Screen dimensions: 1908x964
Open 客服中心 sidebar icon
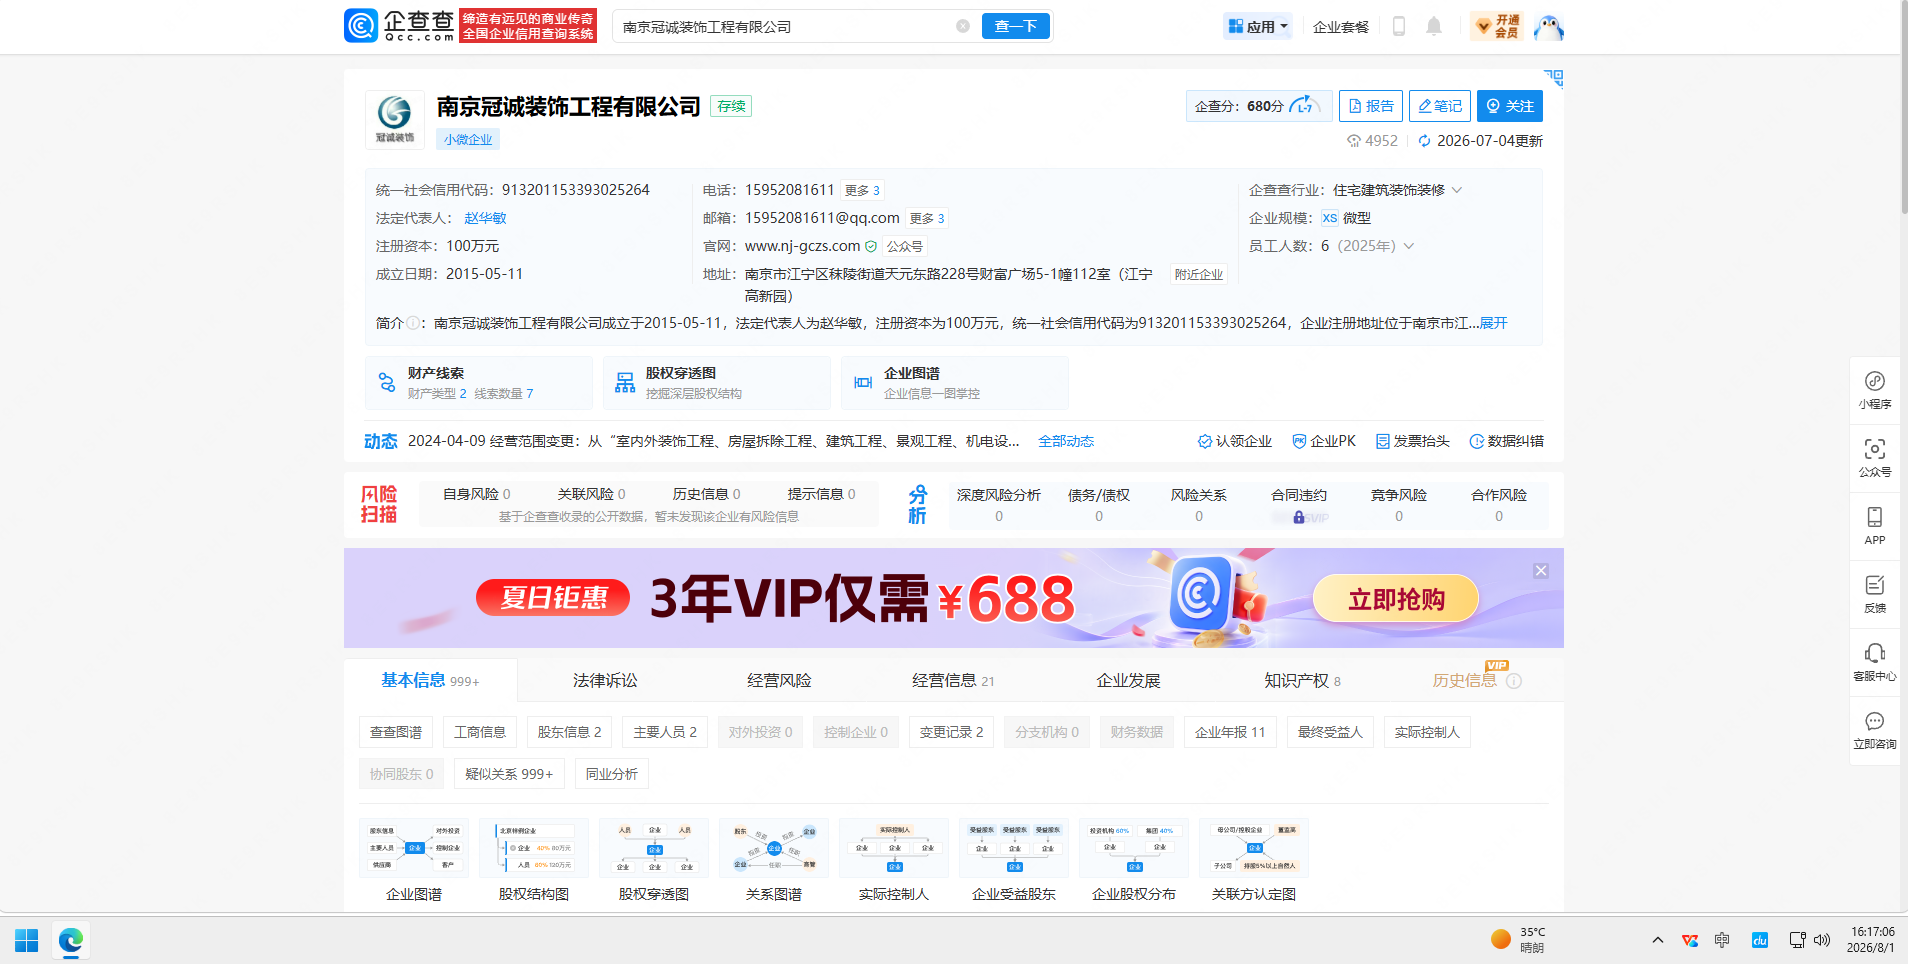pos(1875,662)
